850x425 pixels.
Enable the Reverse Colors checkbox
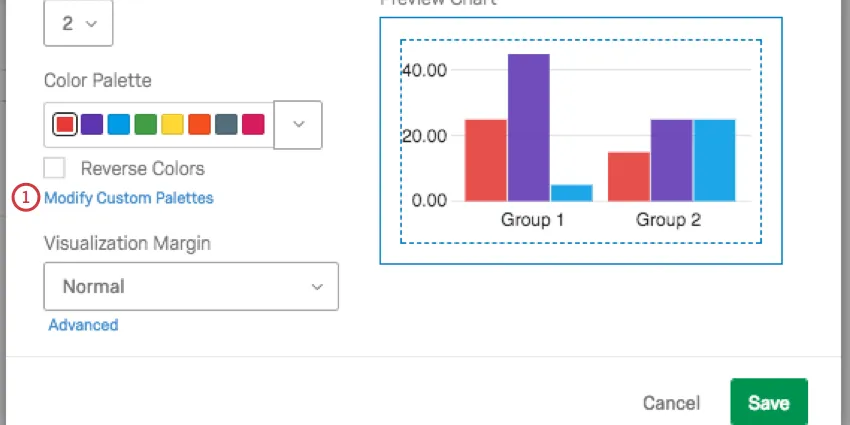pos(55,168)
